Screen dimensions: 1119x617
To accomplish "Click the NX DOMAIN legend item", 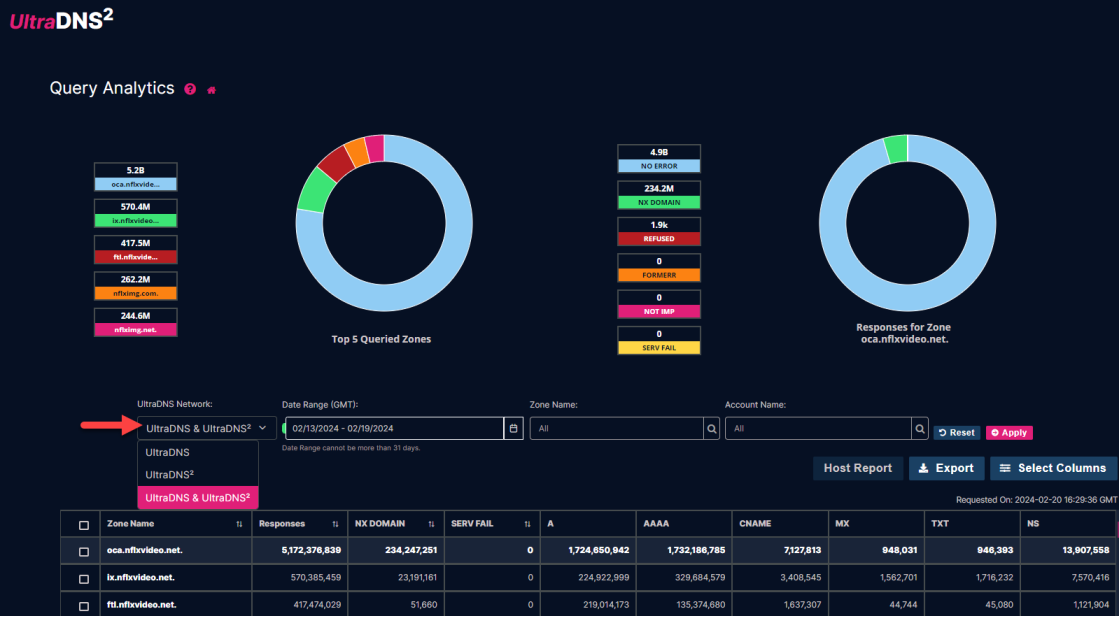I will 659,195.
